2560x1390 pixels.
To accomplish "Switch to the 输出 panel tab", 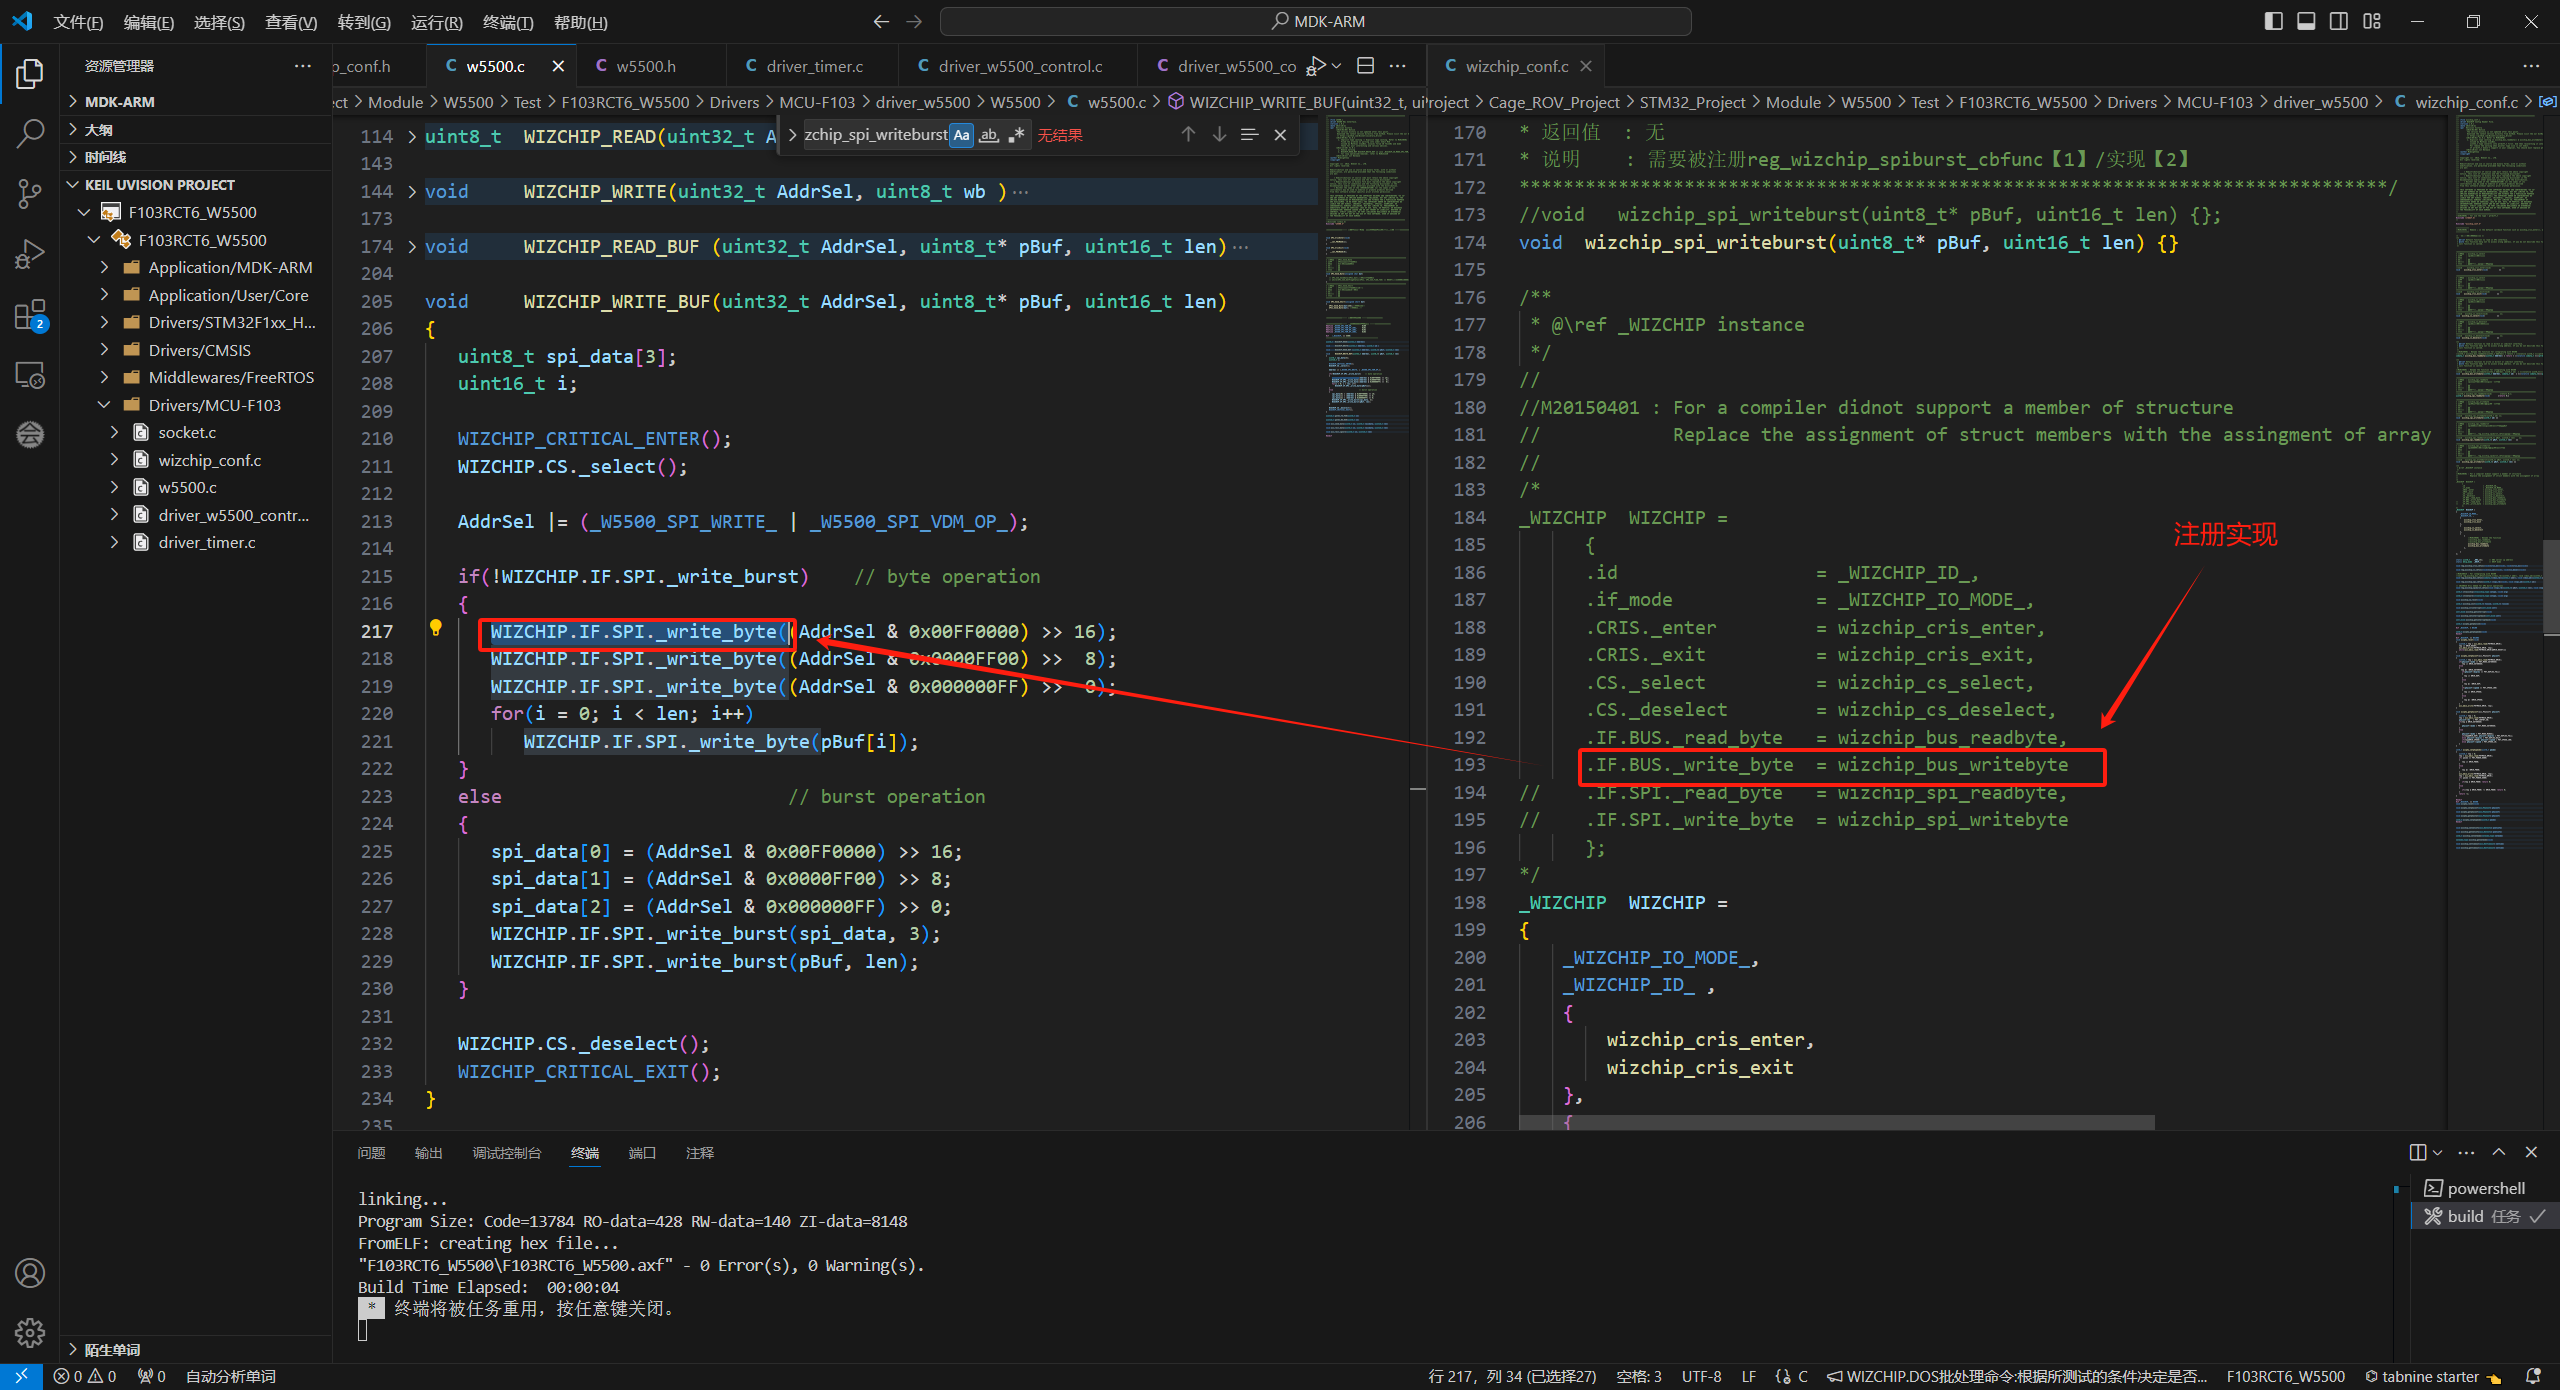I will 428,1153.
